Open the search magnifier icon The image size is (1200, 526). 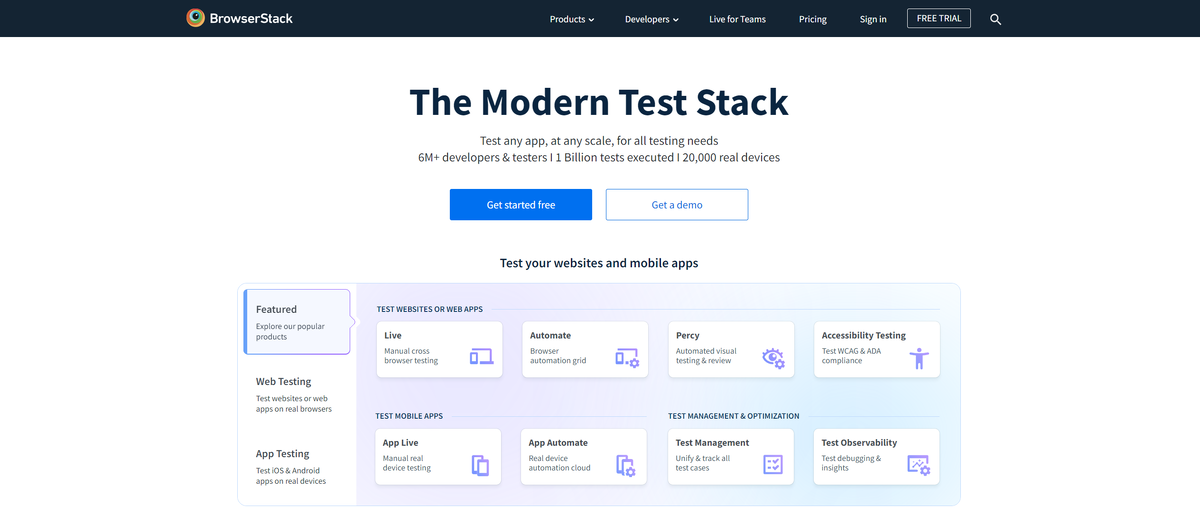pyautogui.click(x=995, y=19)
